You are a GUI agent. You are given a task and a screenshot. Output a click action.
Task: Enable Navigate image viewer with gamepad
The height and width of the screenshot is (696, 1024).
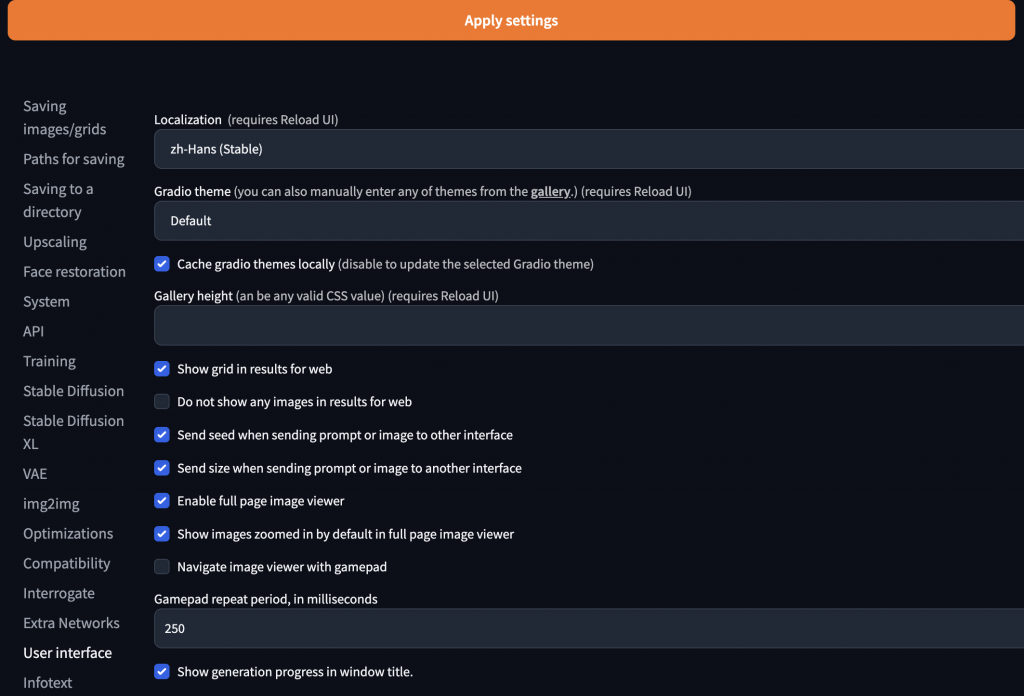click(162, 567)
